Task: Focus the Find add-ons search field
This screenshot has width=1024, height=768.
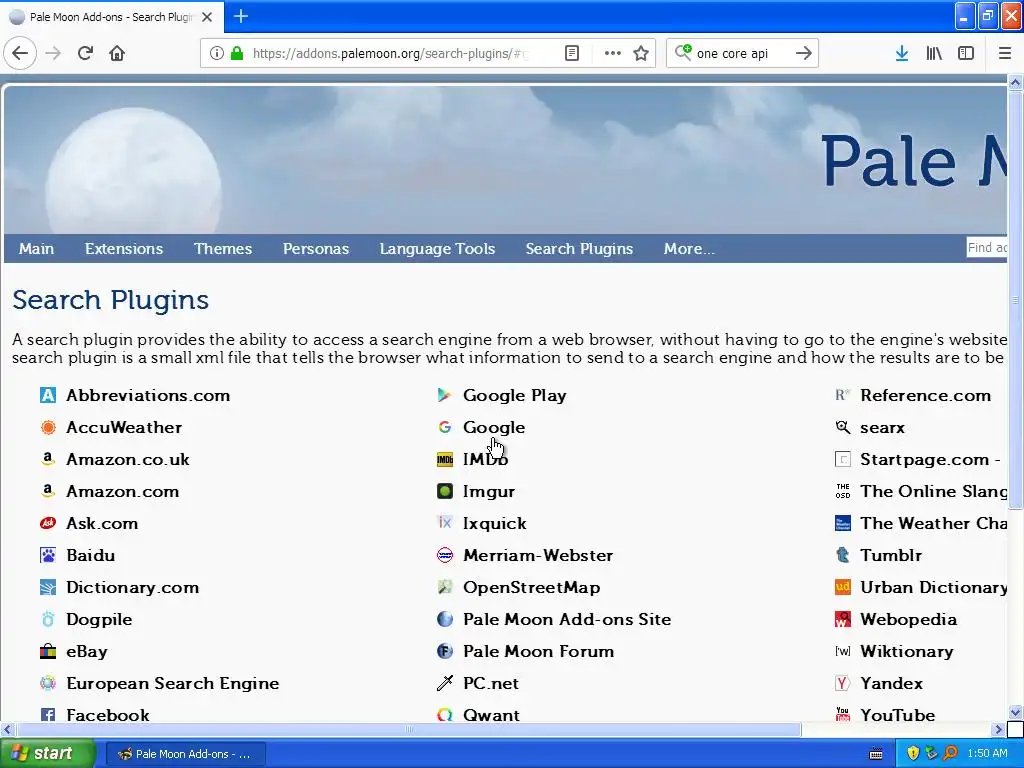Action: pyautogui.click(x=987, y=248)
